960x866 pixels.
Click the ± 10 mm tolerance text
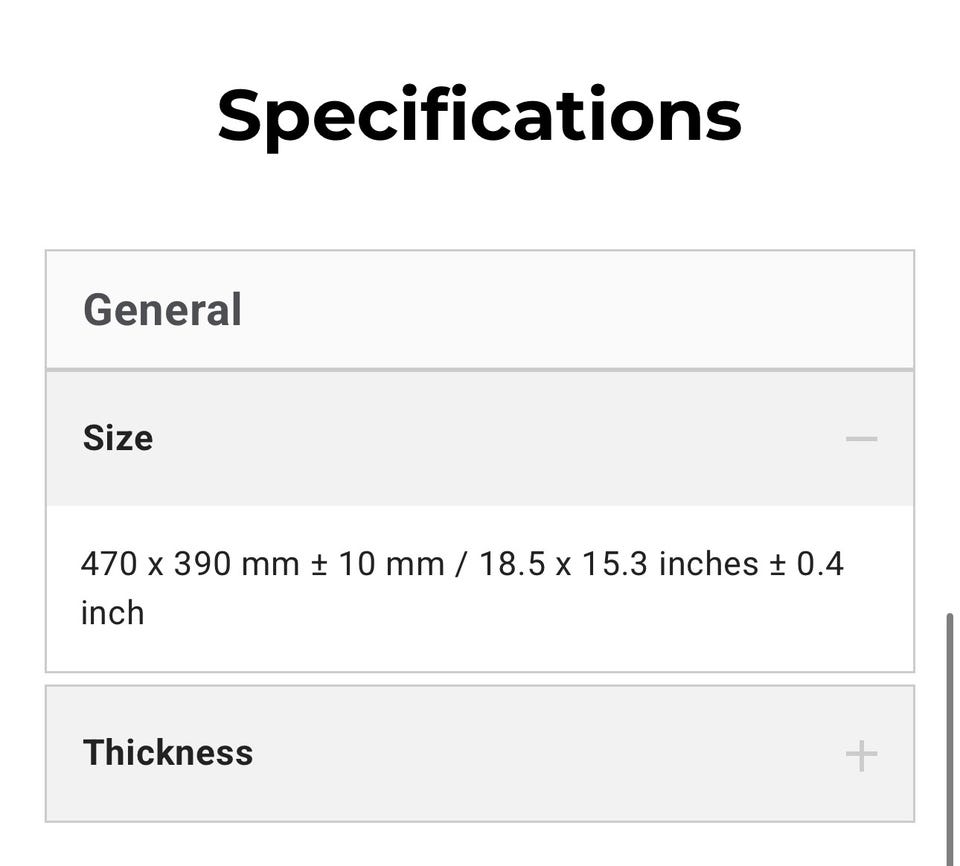pos(377,564)
